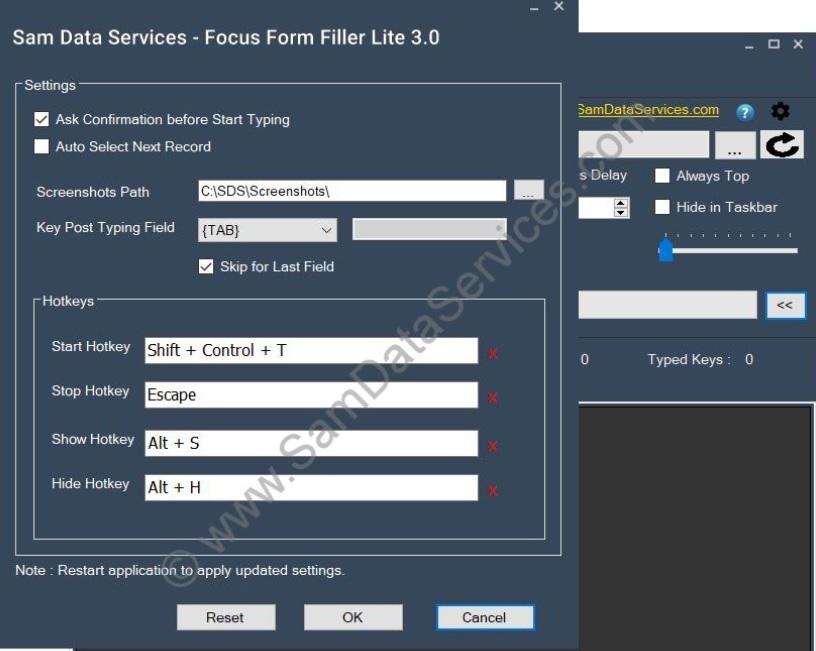Click the disabled gray combo next to {TAB}
816x651 pixels.
click(x=429, y=229)
